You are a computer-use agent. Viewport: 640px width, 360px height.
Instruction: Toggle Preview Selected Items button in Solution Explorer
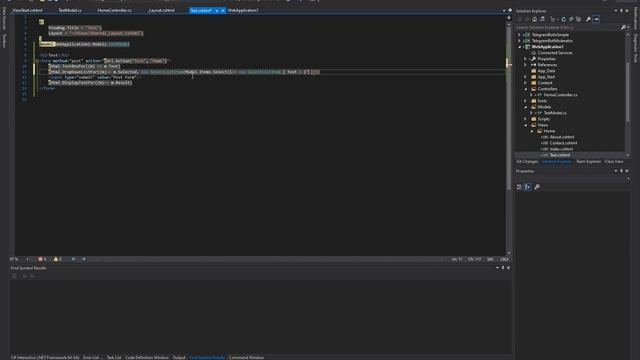tap(596, 19)
